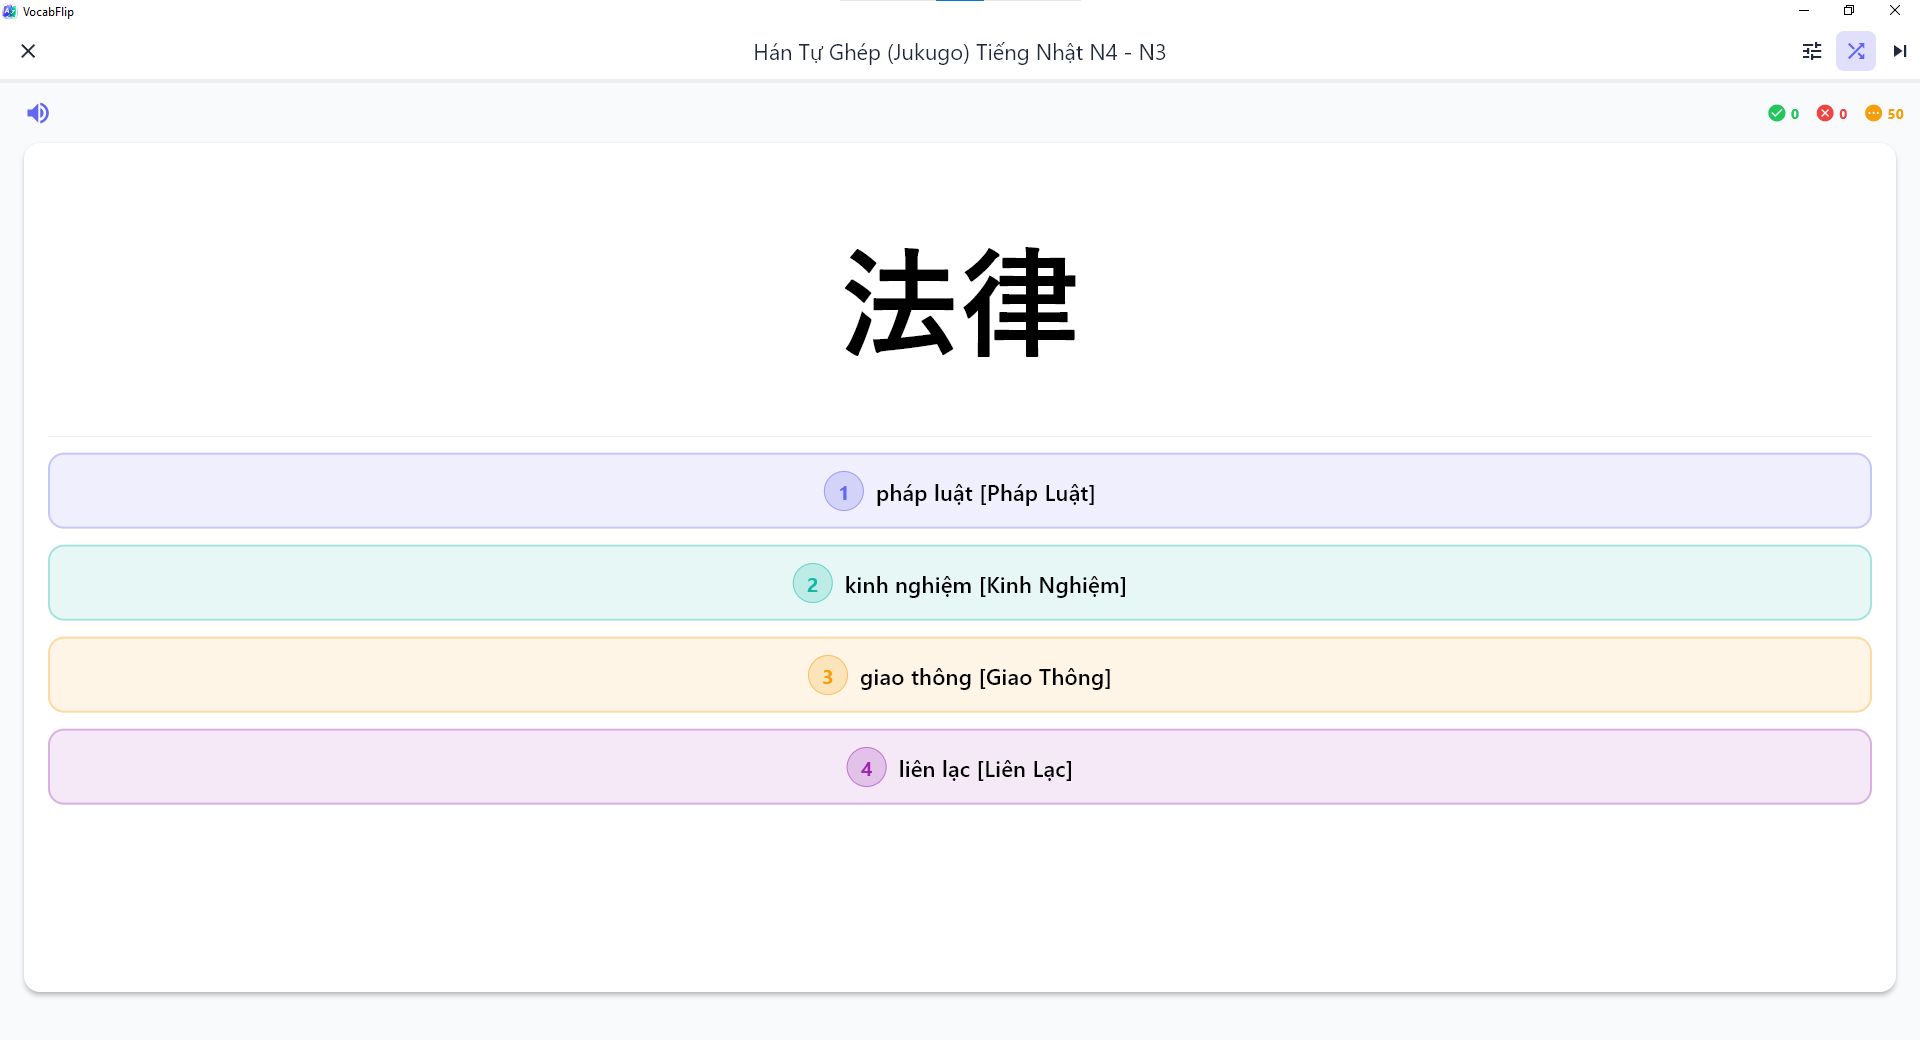Click the red incorrect answers counter
The width and height of the screenshot is (1920, 1040).
pyautogui.click(x=1832, y=114)
